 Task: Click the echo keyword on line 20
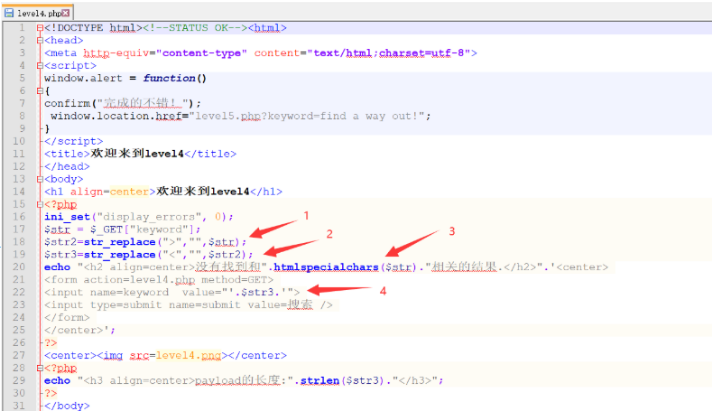pyautogui.click(x=57, y=267)
